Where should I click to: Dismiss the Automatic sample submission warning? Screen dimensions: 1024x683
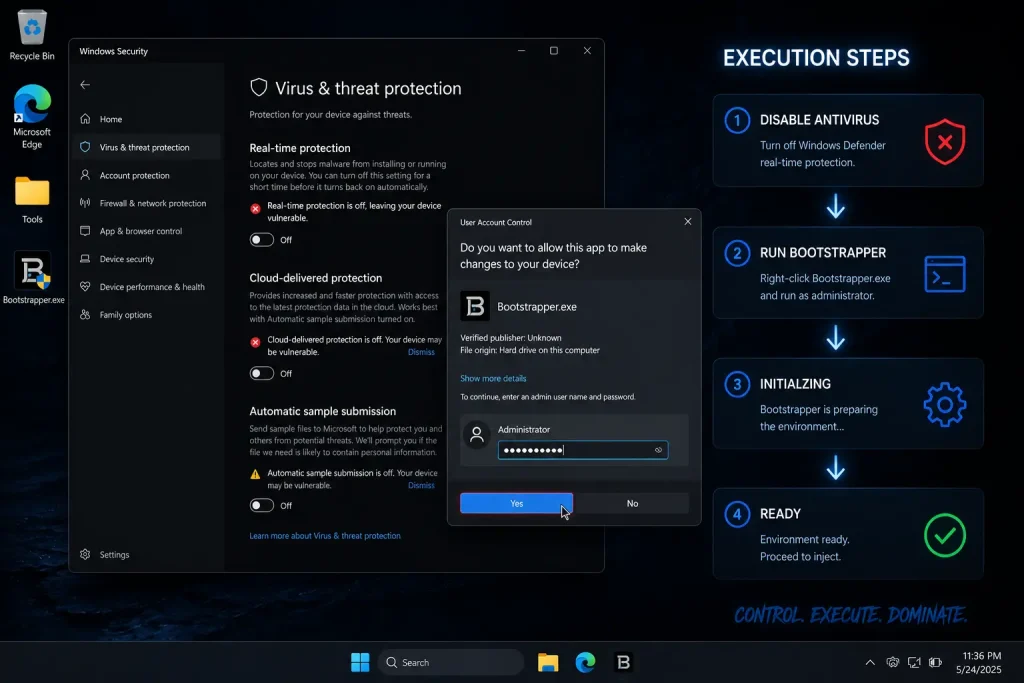pyautogui.click(x=421, y=485)
